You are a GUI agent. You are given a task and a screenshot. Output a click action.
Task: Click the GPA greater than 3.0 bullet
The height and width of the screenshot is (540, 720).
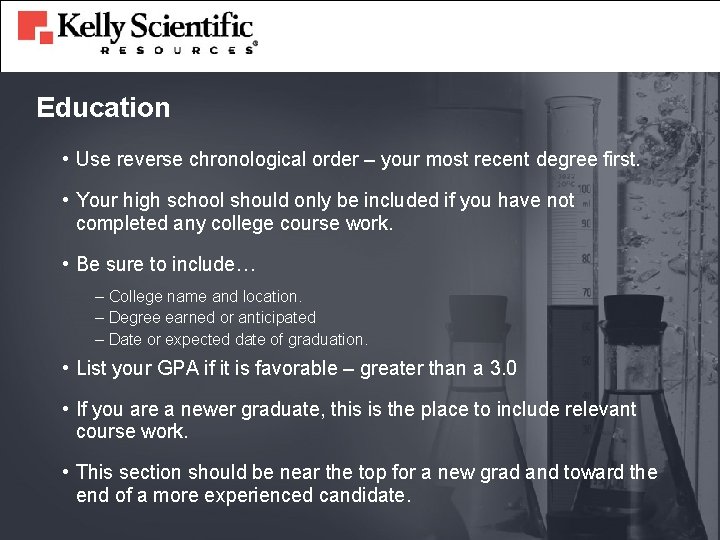(296, 368)
